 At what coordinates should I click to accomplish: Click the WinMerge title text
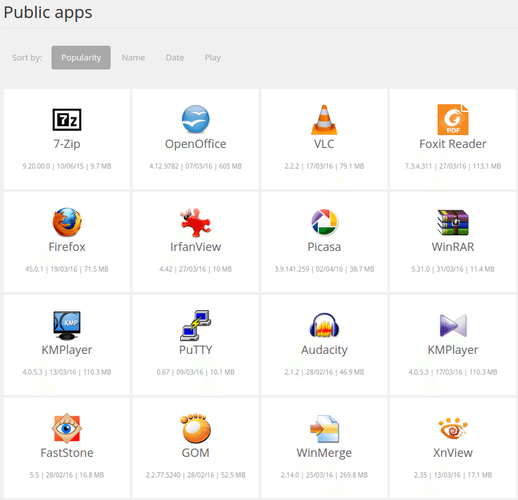324,453
